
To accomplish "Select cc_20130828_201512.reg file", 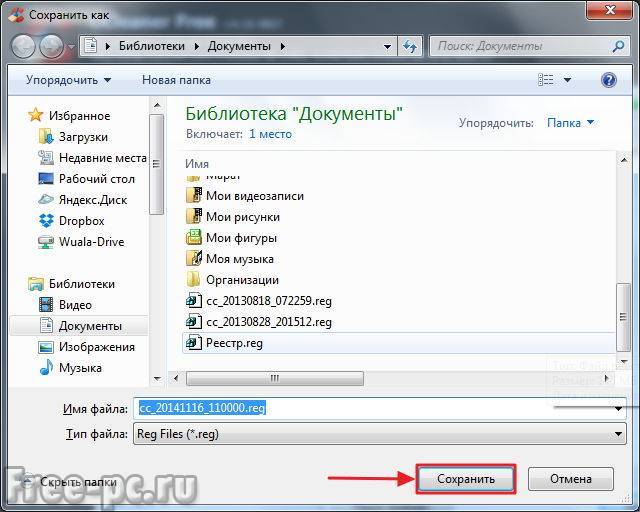I will coord(259,322).
